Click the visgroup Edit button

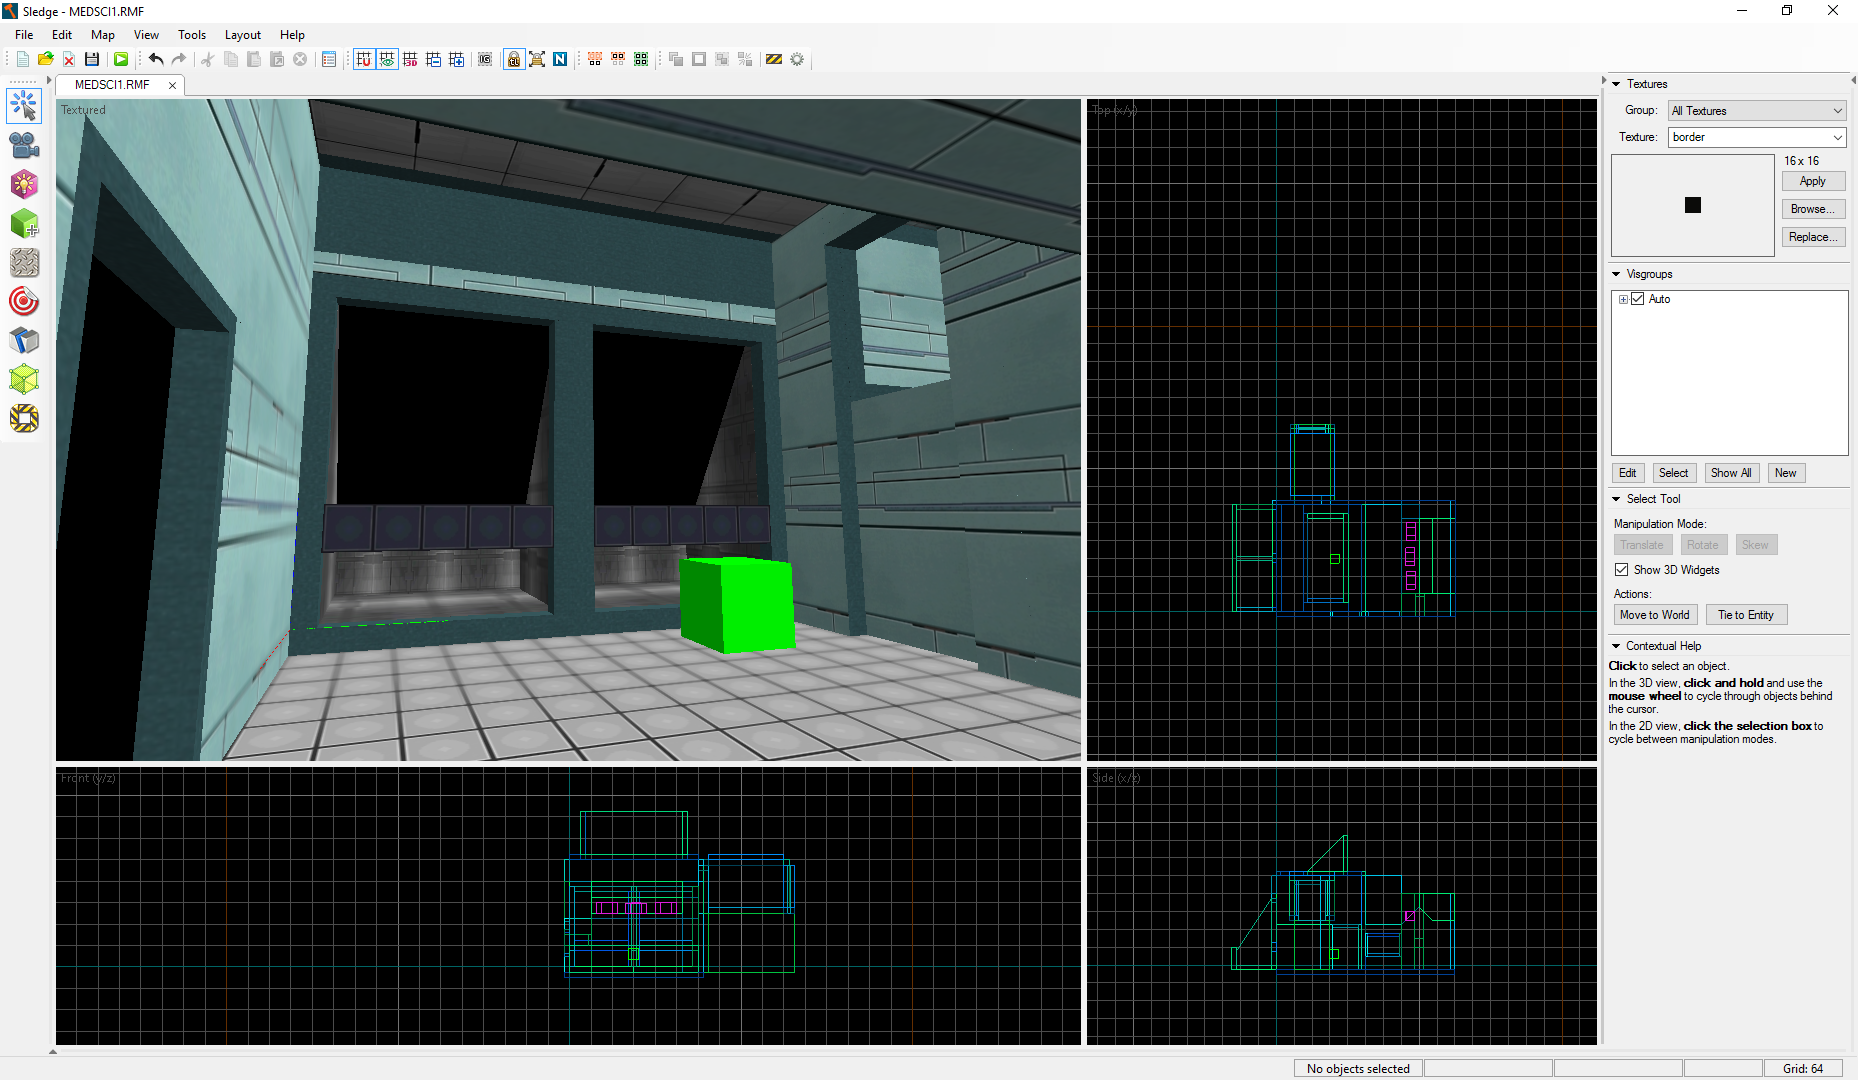1628,473
